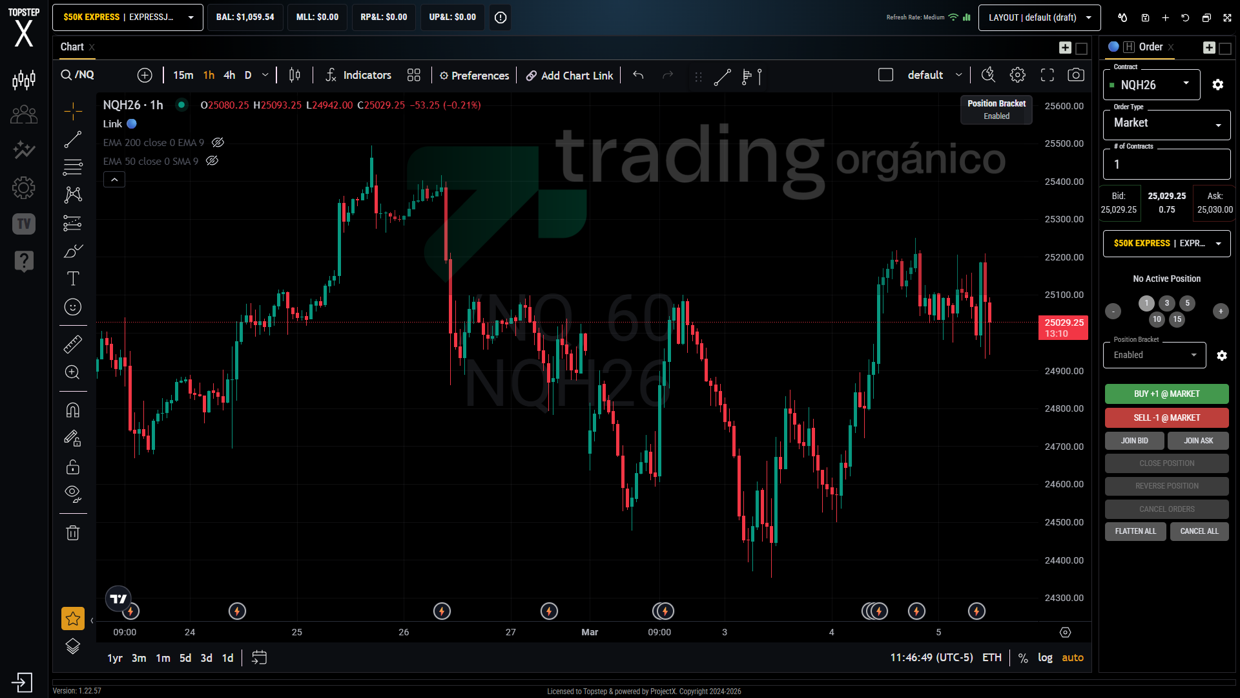The width and height of the screenshot is (1240, 698).
Task: Open the Market Order Type dropdown
Action: pos(1166,123)
